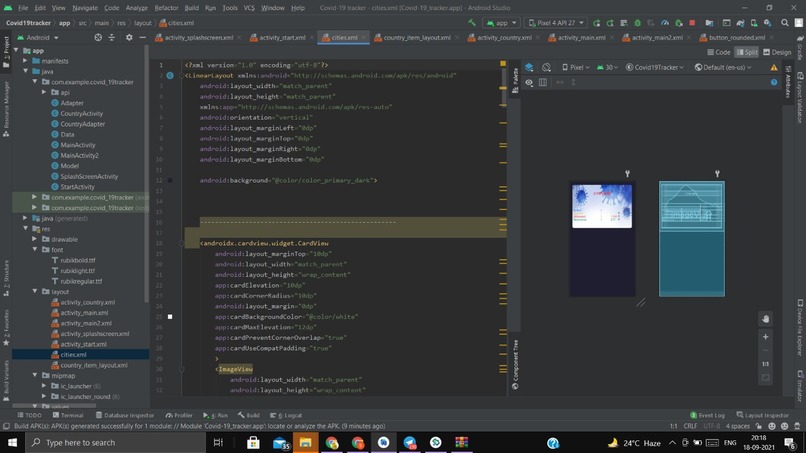Open the Terminal tool window

[x=68, y=415]
